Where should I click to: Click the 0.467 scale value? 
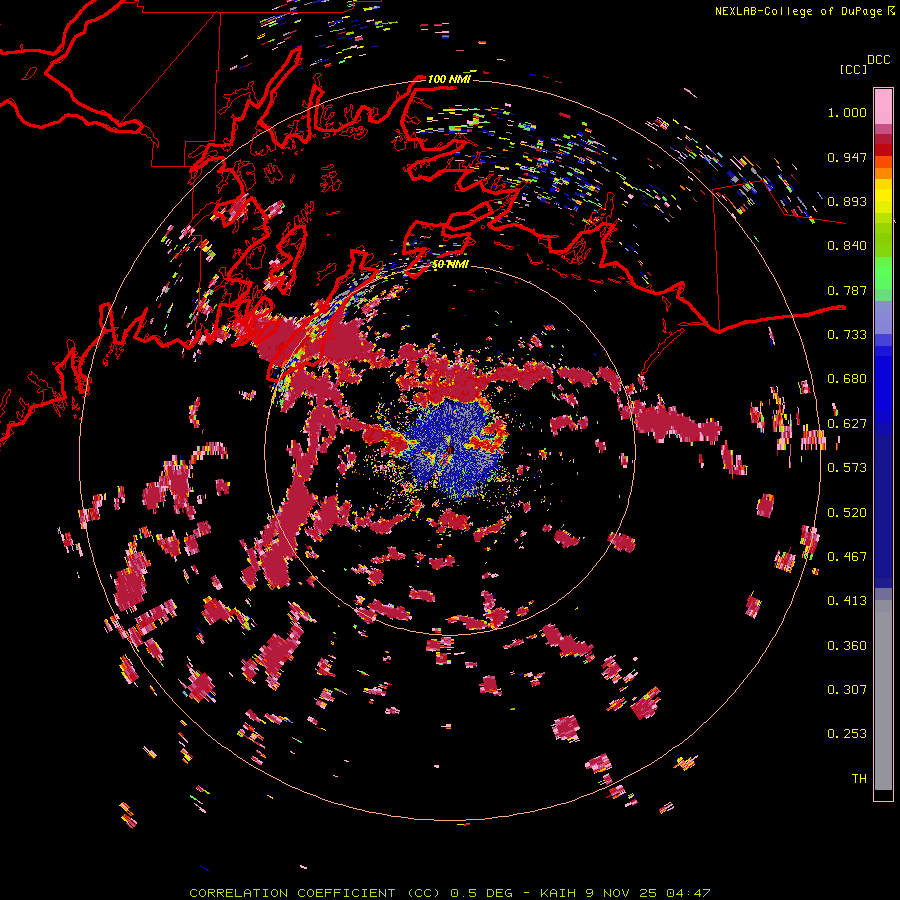click(847, 557)
